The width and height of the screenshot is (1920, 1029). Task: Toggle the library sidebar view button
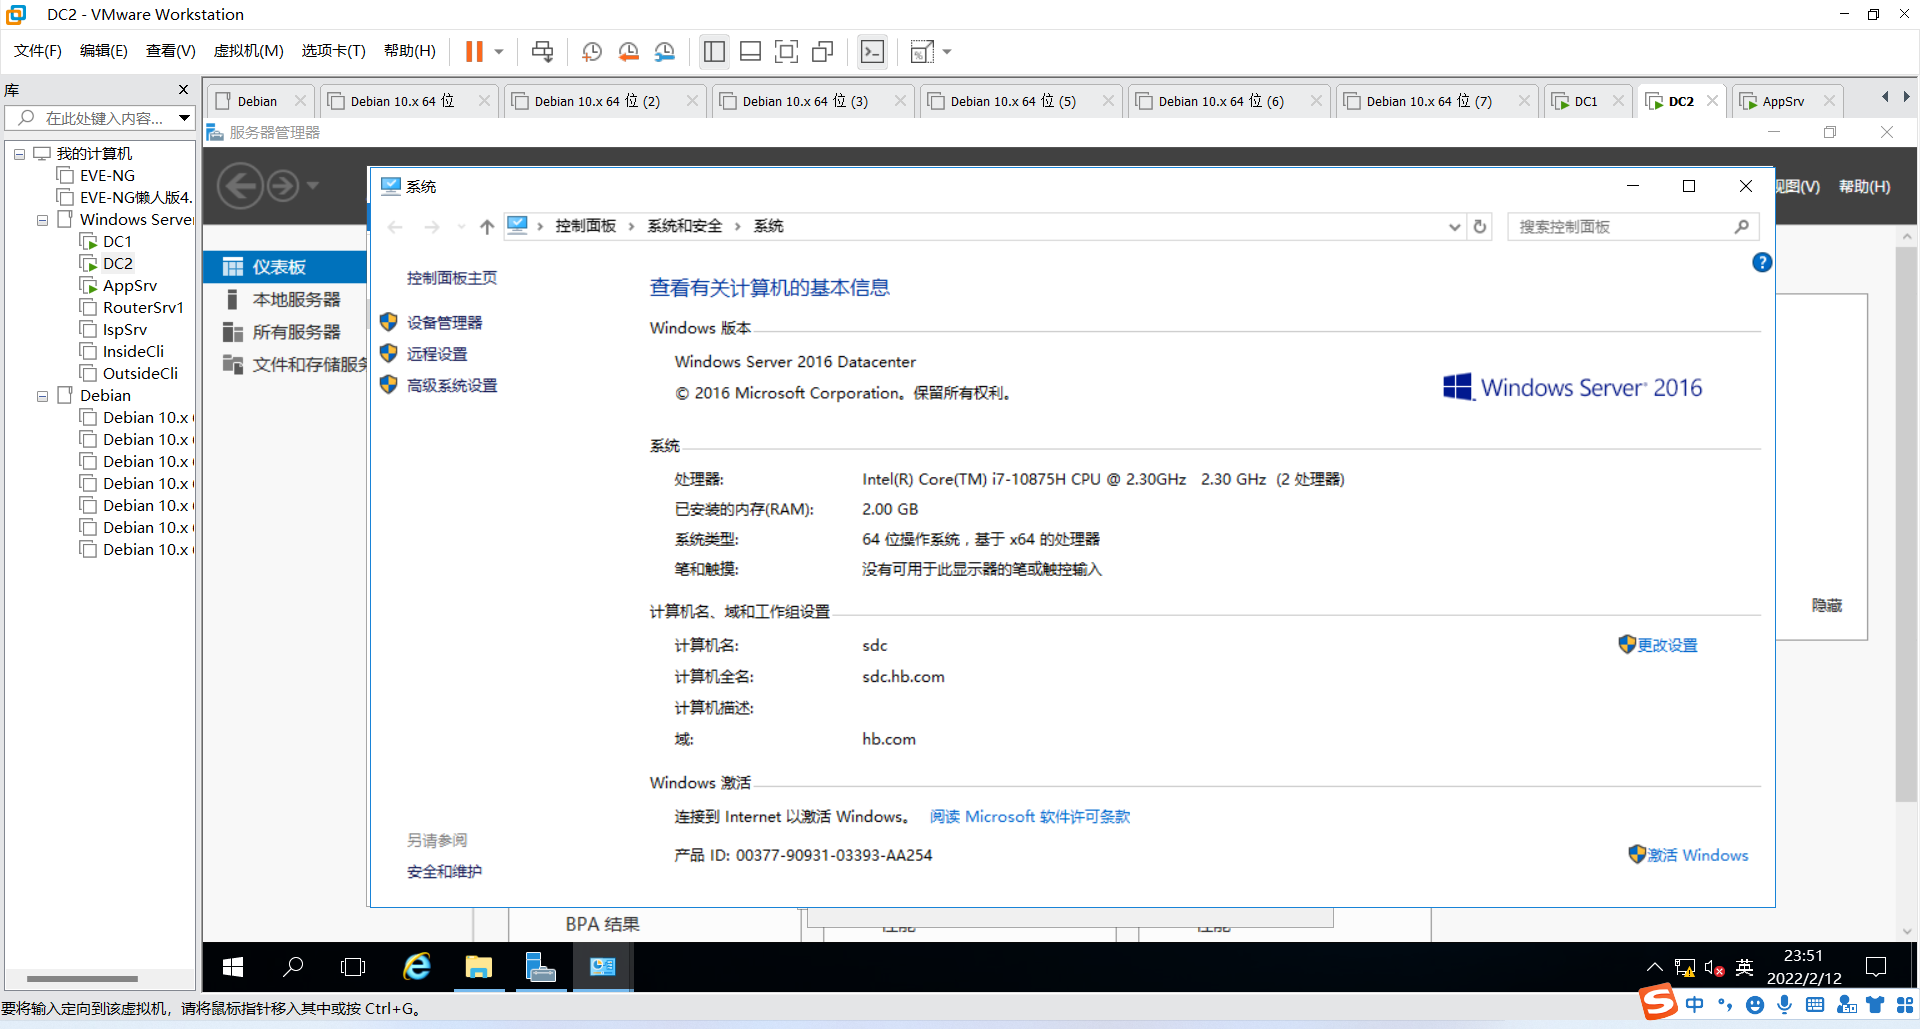click(714, 52)
